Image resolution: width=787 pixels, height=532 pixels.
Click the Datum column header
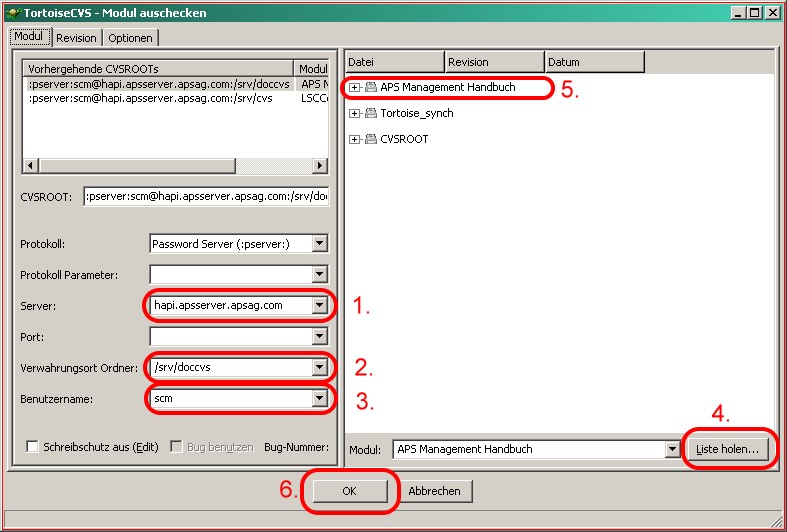(x=594, y=62)
